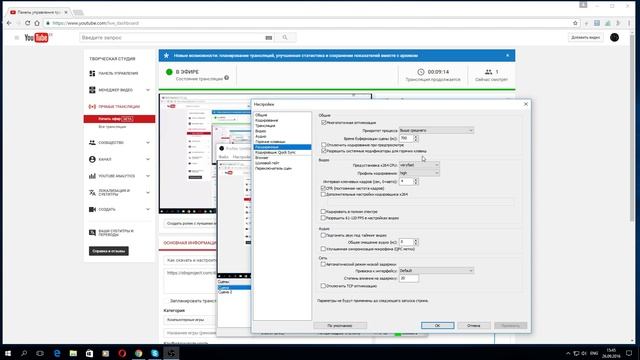Expand Локализация и субтитры sidebar section
Image resolution: width=640 pixels, height=360 pixels.
pyautogui.click(x=148, y=193)
